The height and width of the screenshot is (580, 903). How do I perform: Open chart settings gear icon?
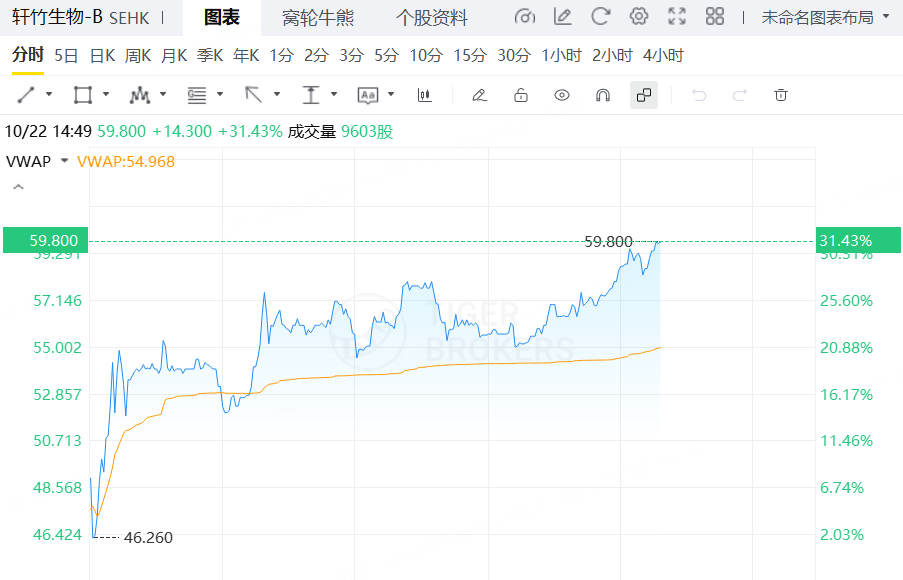click(x=639, y=16)
